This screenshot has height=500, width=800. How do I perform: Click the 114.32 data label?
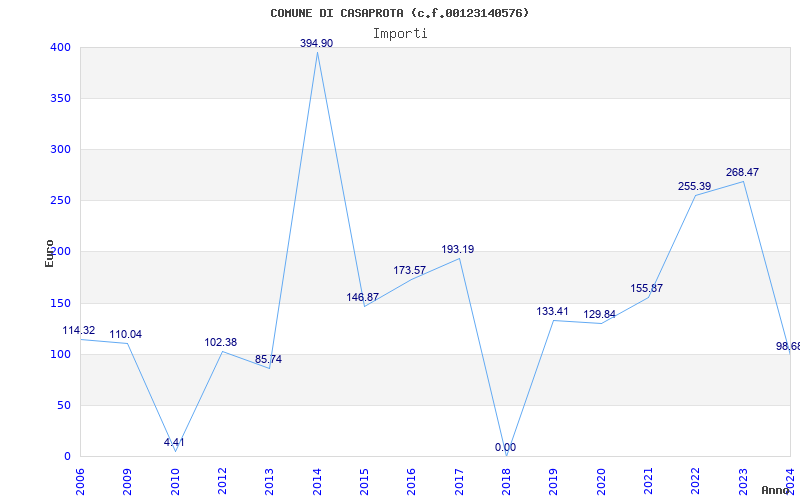pos(79,331)
